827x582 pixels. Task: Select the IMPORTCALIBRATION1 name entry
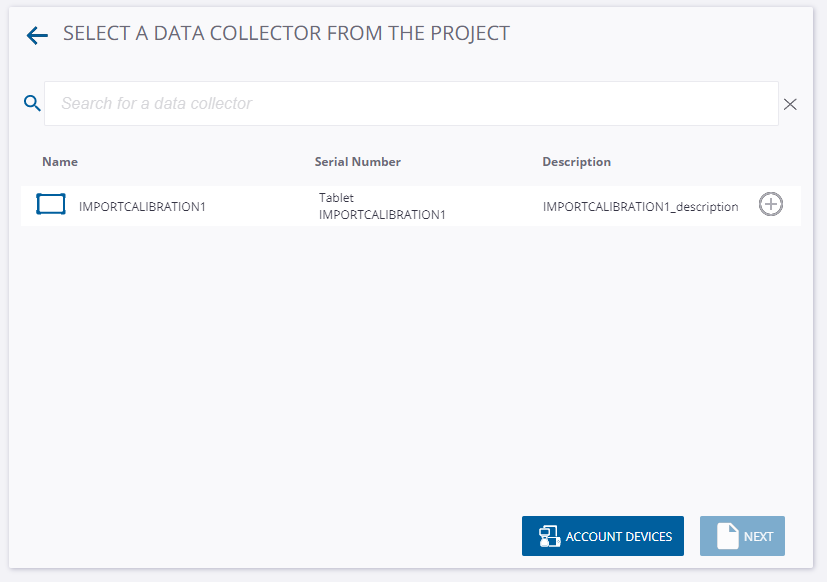tap(142, 206)
